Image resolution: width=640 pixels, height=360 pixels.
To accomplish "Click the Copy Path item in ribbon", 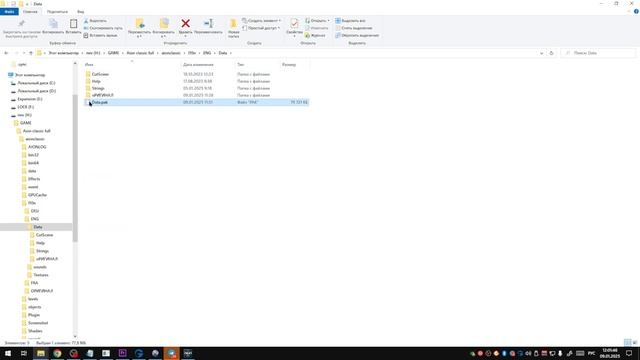I will click(103, 28).
